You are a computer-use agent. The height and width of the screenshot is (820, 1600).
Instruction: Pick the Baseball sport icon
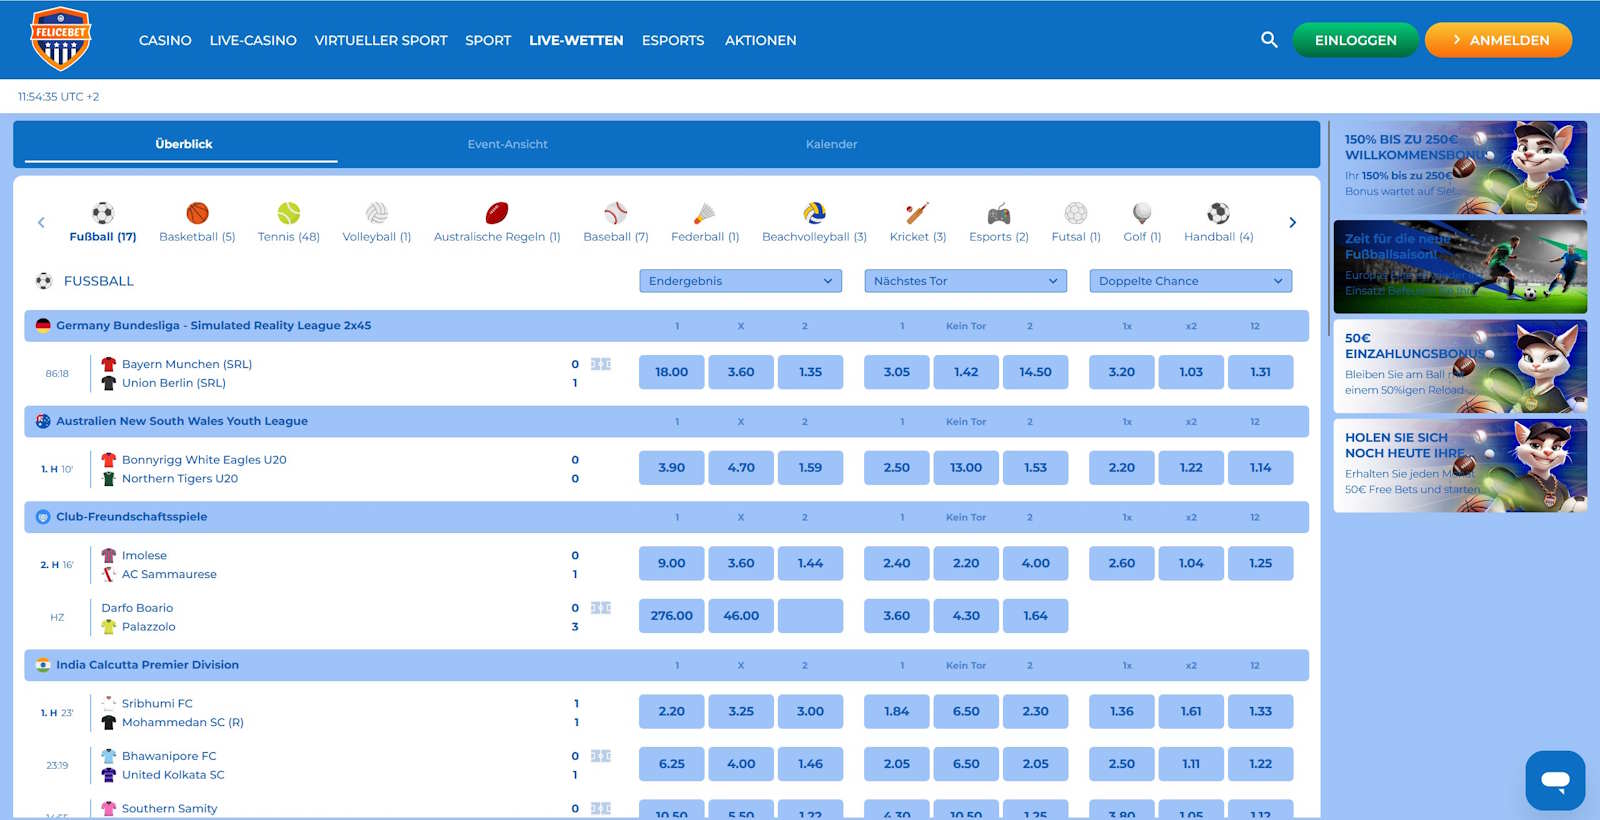click(615, 213)
